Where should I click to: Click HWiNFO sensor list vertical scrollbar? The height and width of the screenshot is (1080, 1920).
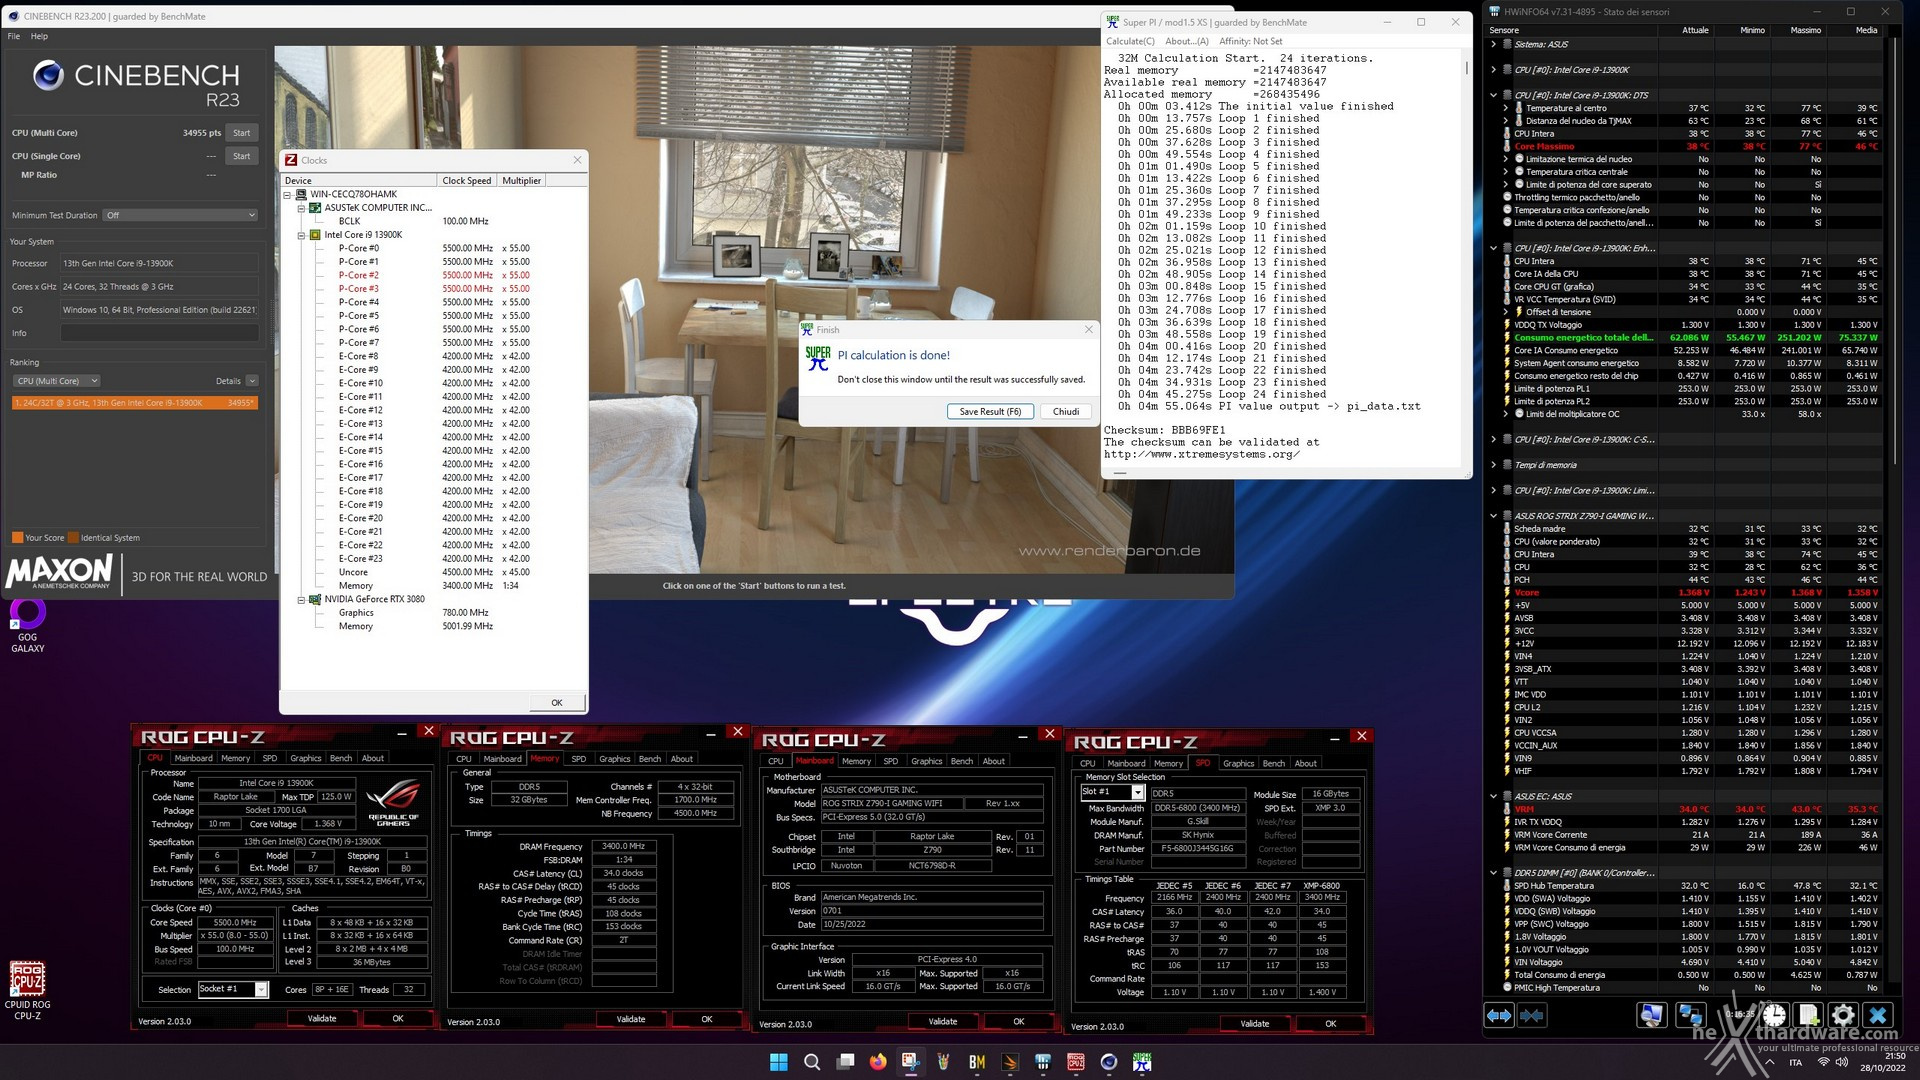(1895, 250)
